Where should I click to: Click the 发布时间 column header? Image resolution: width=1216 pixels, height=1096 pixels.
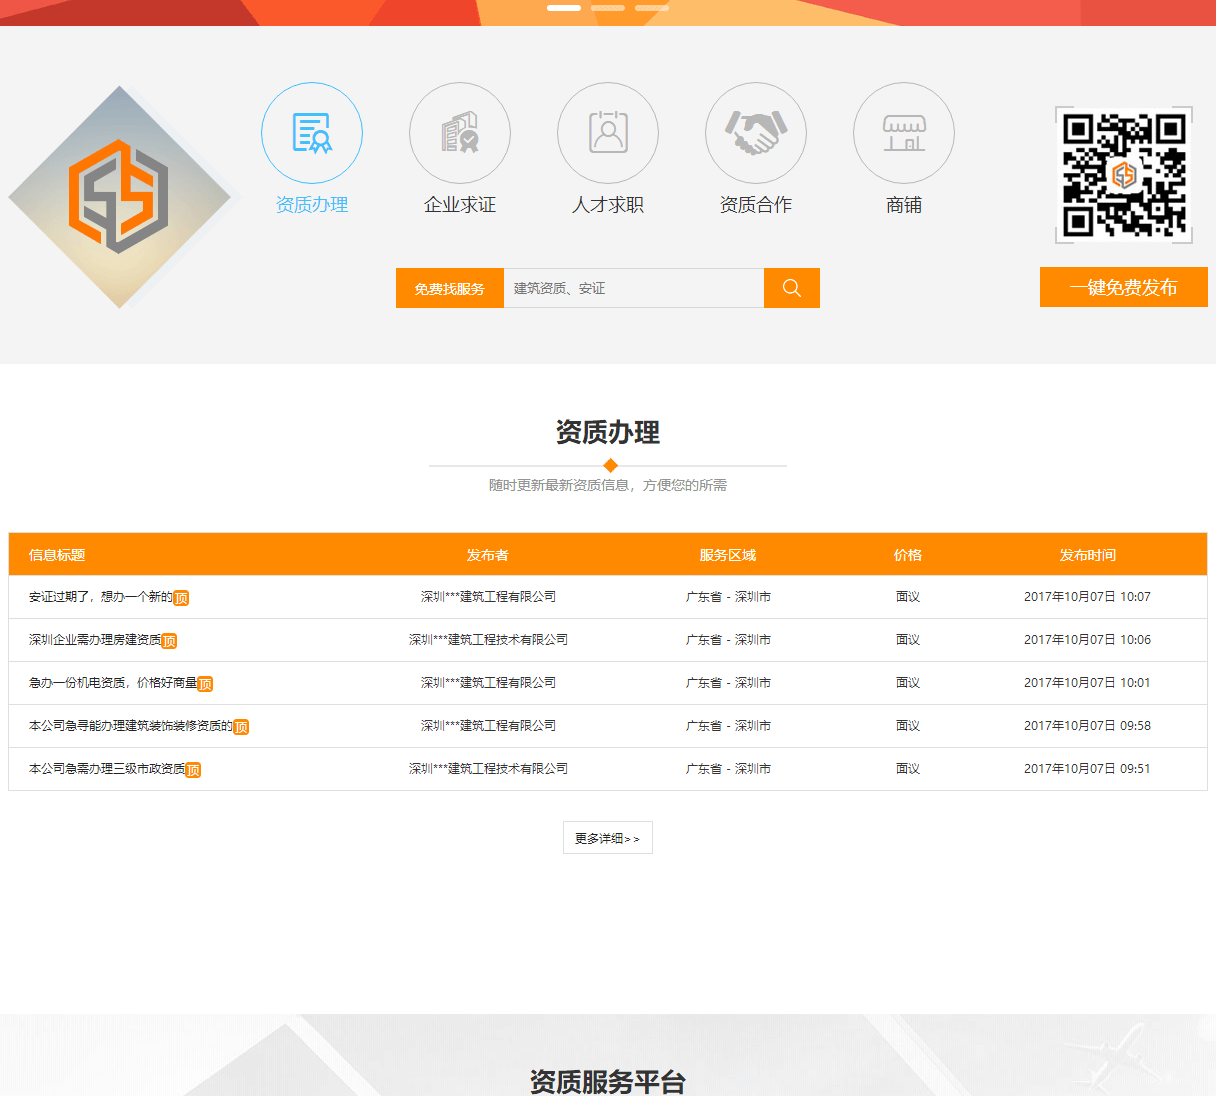(1087, 554)
